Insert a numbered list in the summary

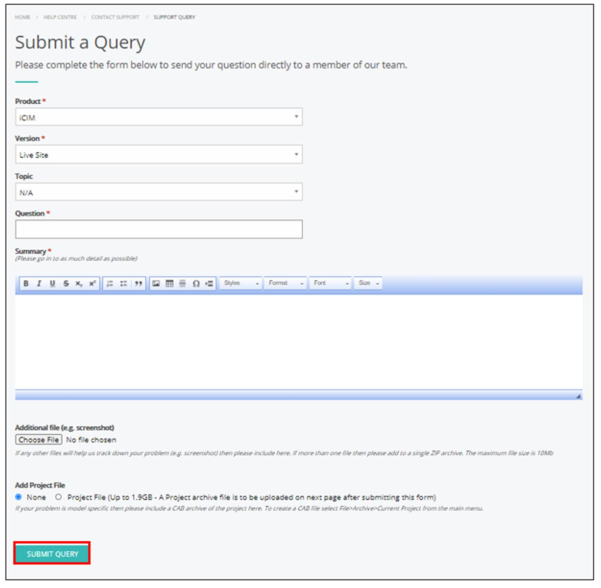click(x=110, y=284)
